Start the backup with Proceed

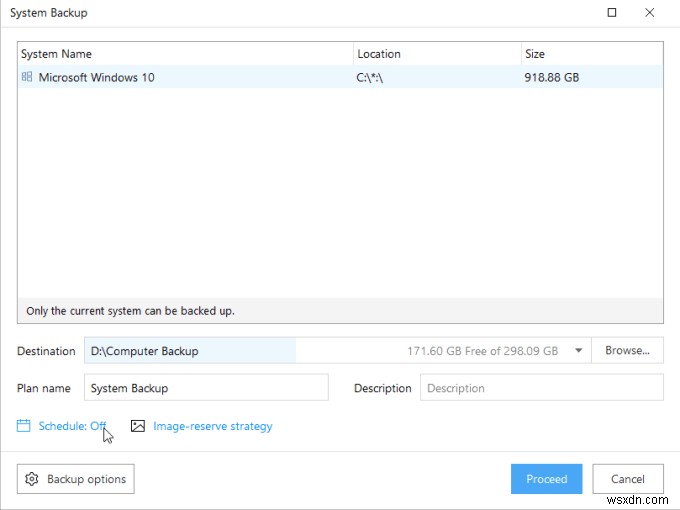pos(546,479)
